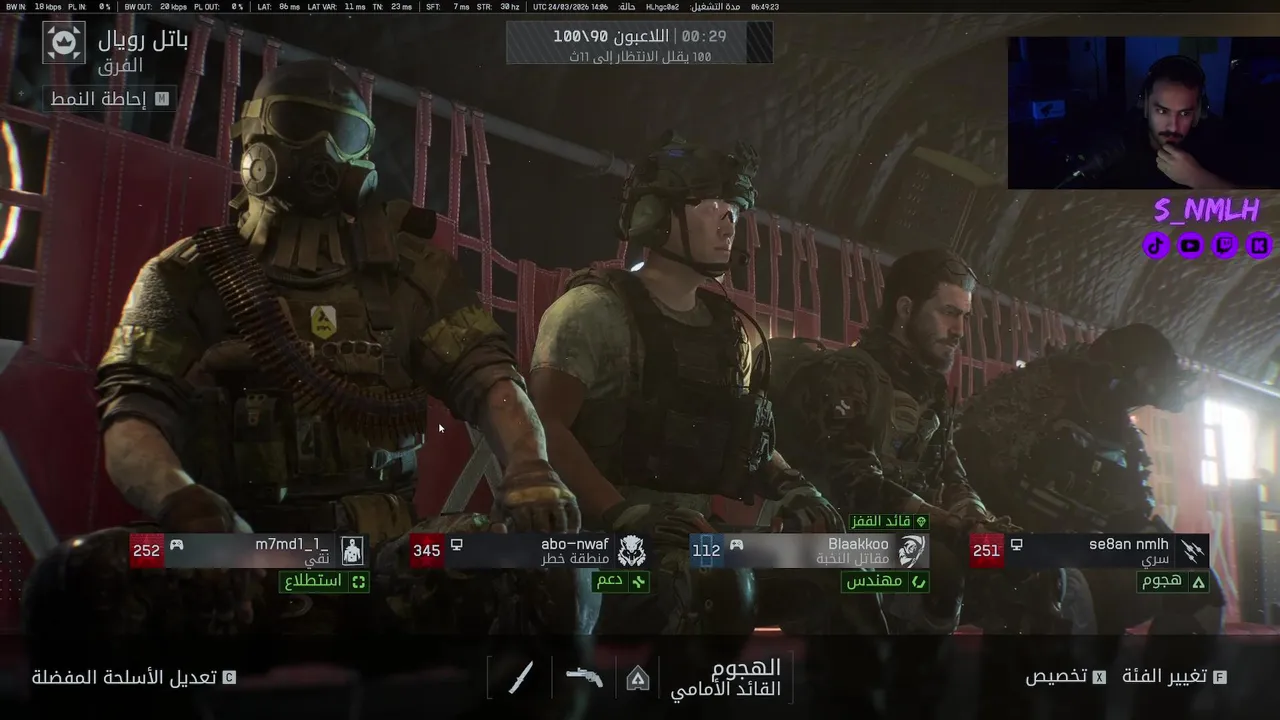The image size is (1280, 720).
Task: Click subtitle القائد الأمامي
Action: [726, 690]
